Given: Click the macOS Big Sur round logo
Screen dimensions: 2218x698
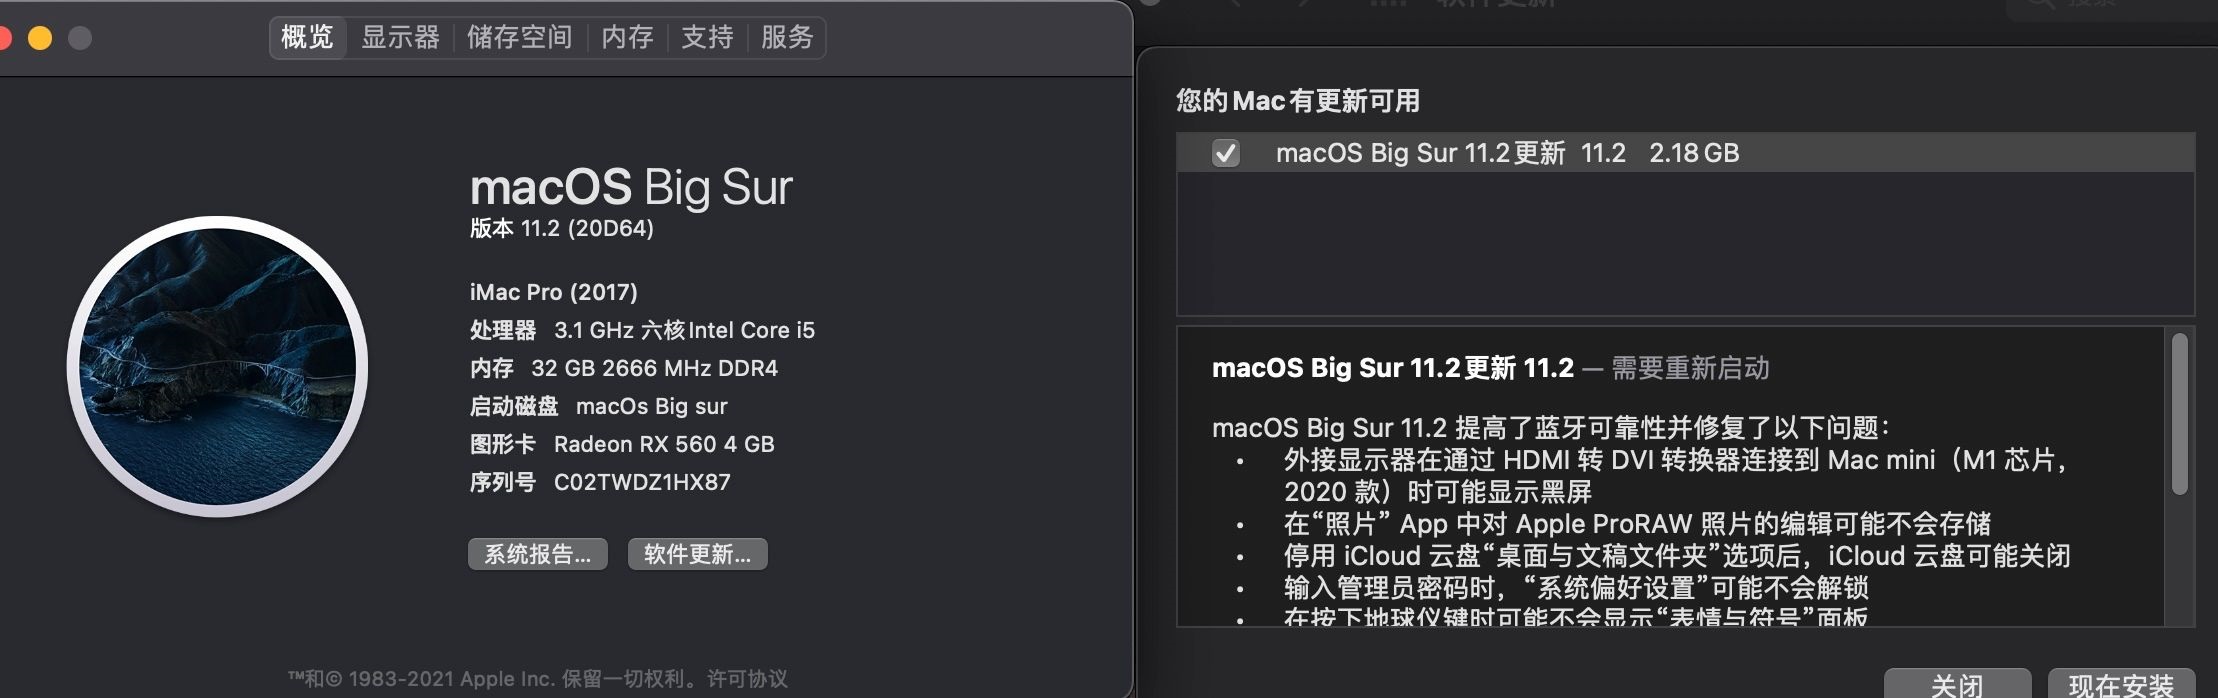Looking at the screenshot, I should pyautogui.click(x=218, y=367).
